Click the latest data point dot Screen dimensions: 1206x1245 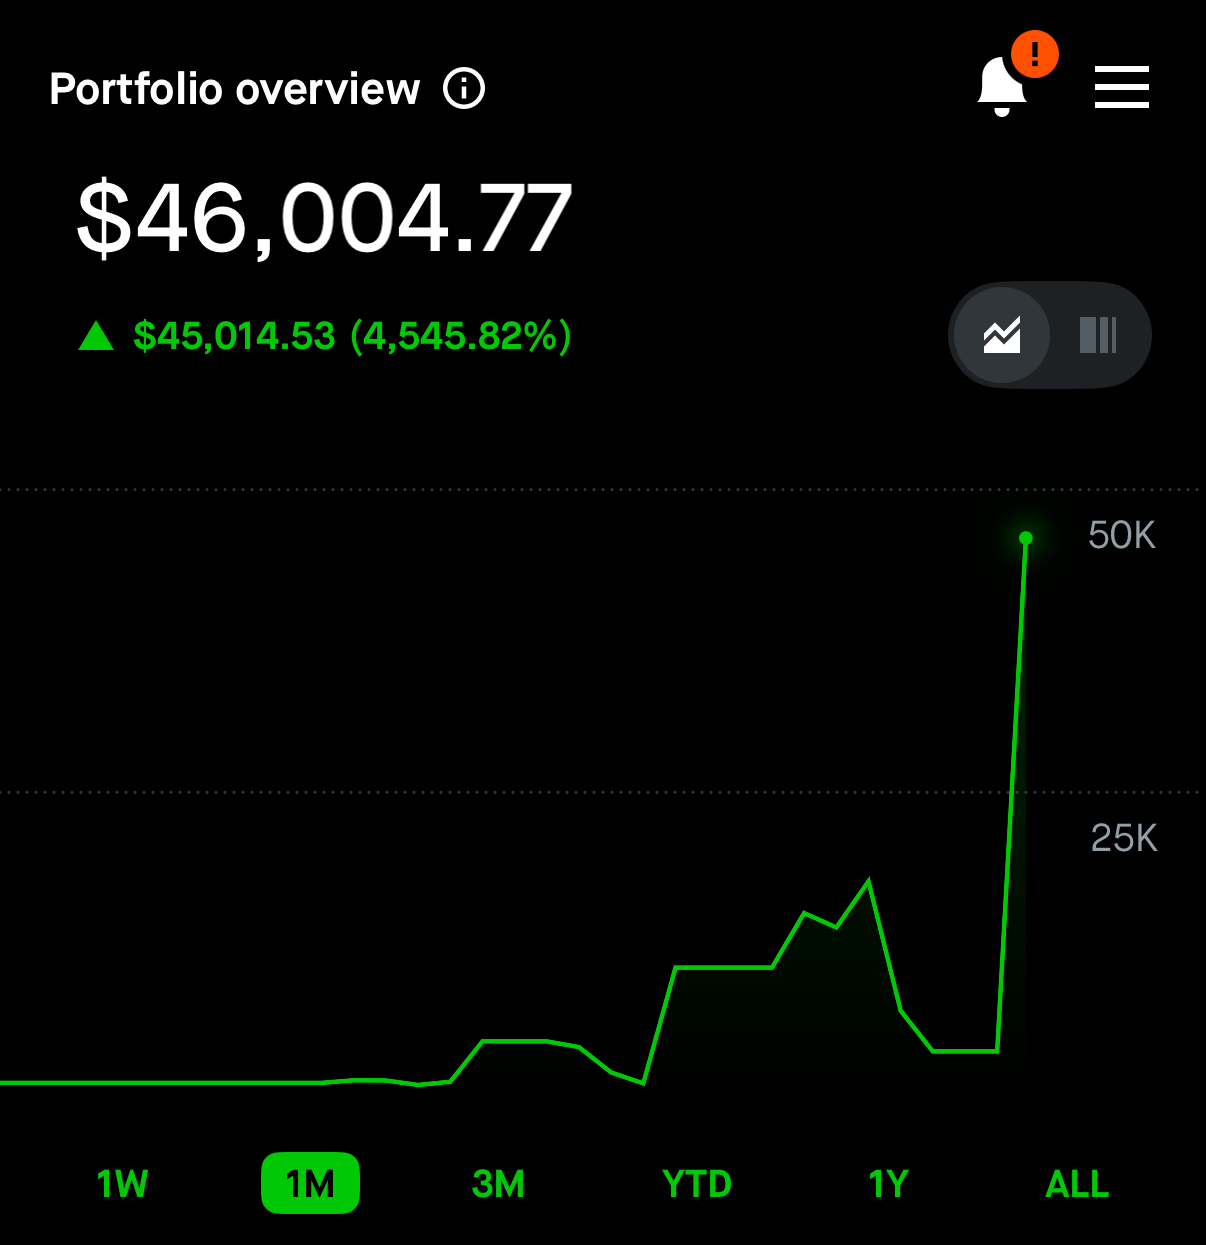tap(1025, 538)
